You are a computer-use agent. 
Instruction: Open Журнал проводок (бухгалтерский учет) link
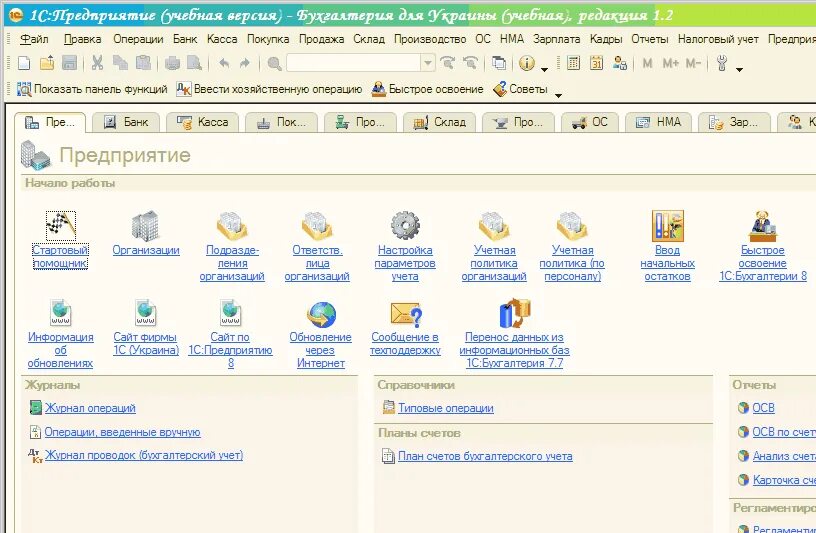click(x=144, y=455)
